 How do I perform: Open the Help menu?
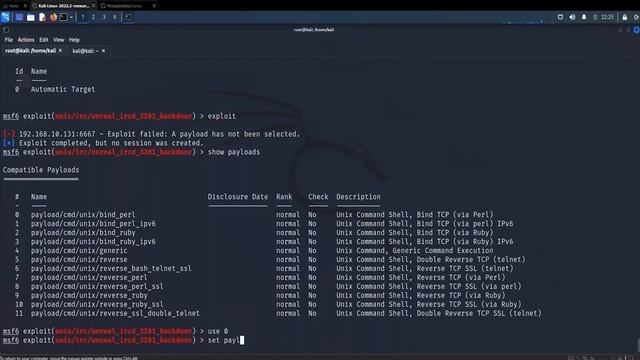click(74, 40)
